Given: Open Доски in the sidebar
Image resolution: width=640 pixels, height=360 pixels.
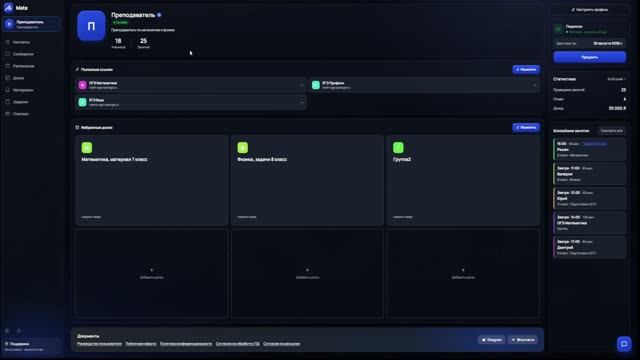Looking at the screenshot, I should [x=18, y=78].
